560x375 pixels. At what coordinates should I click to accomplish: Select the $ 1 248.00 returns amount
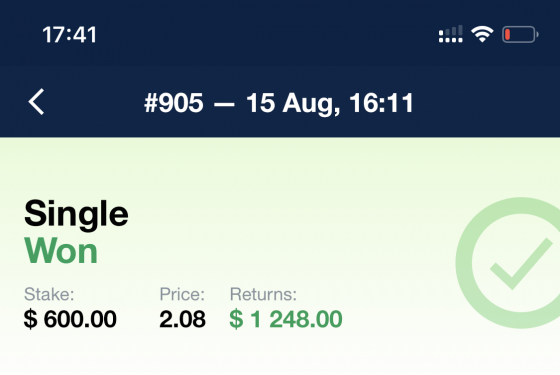pos(286,319)
